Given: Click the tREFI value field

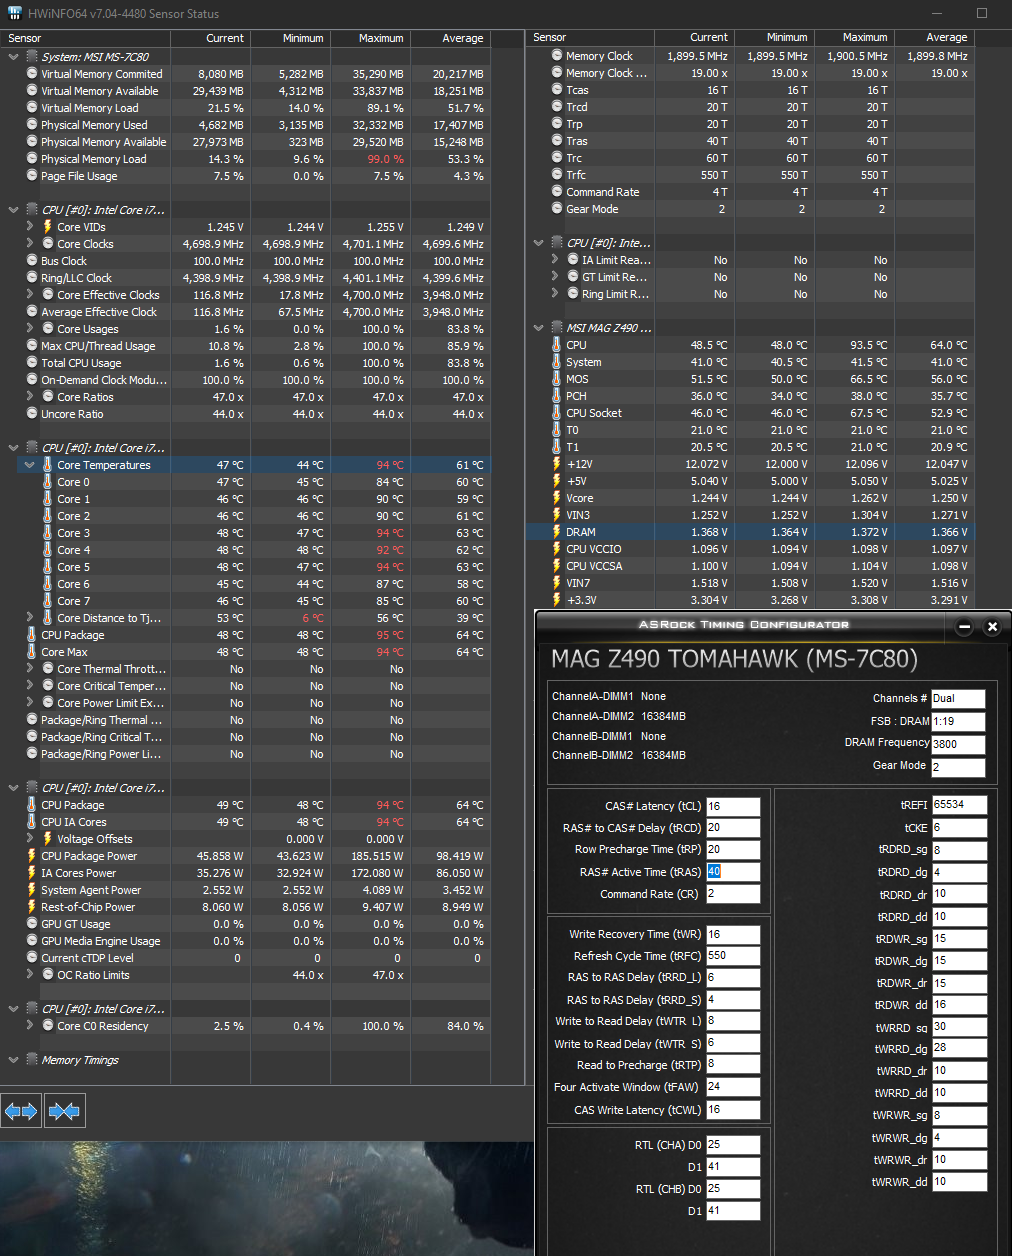Looking at the screenshot, I should 960,804.
